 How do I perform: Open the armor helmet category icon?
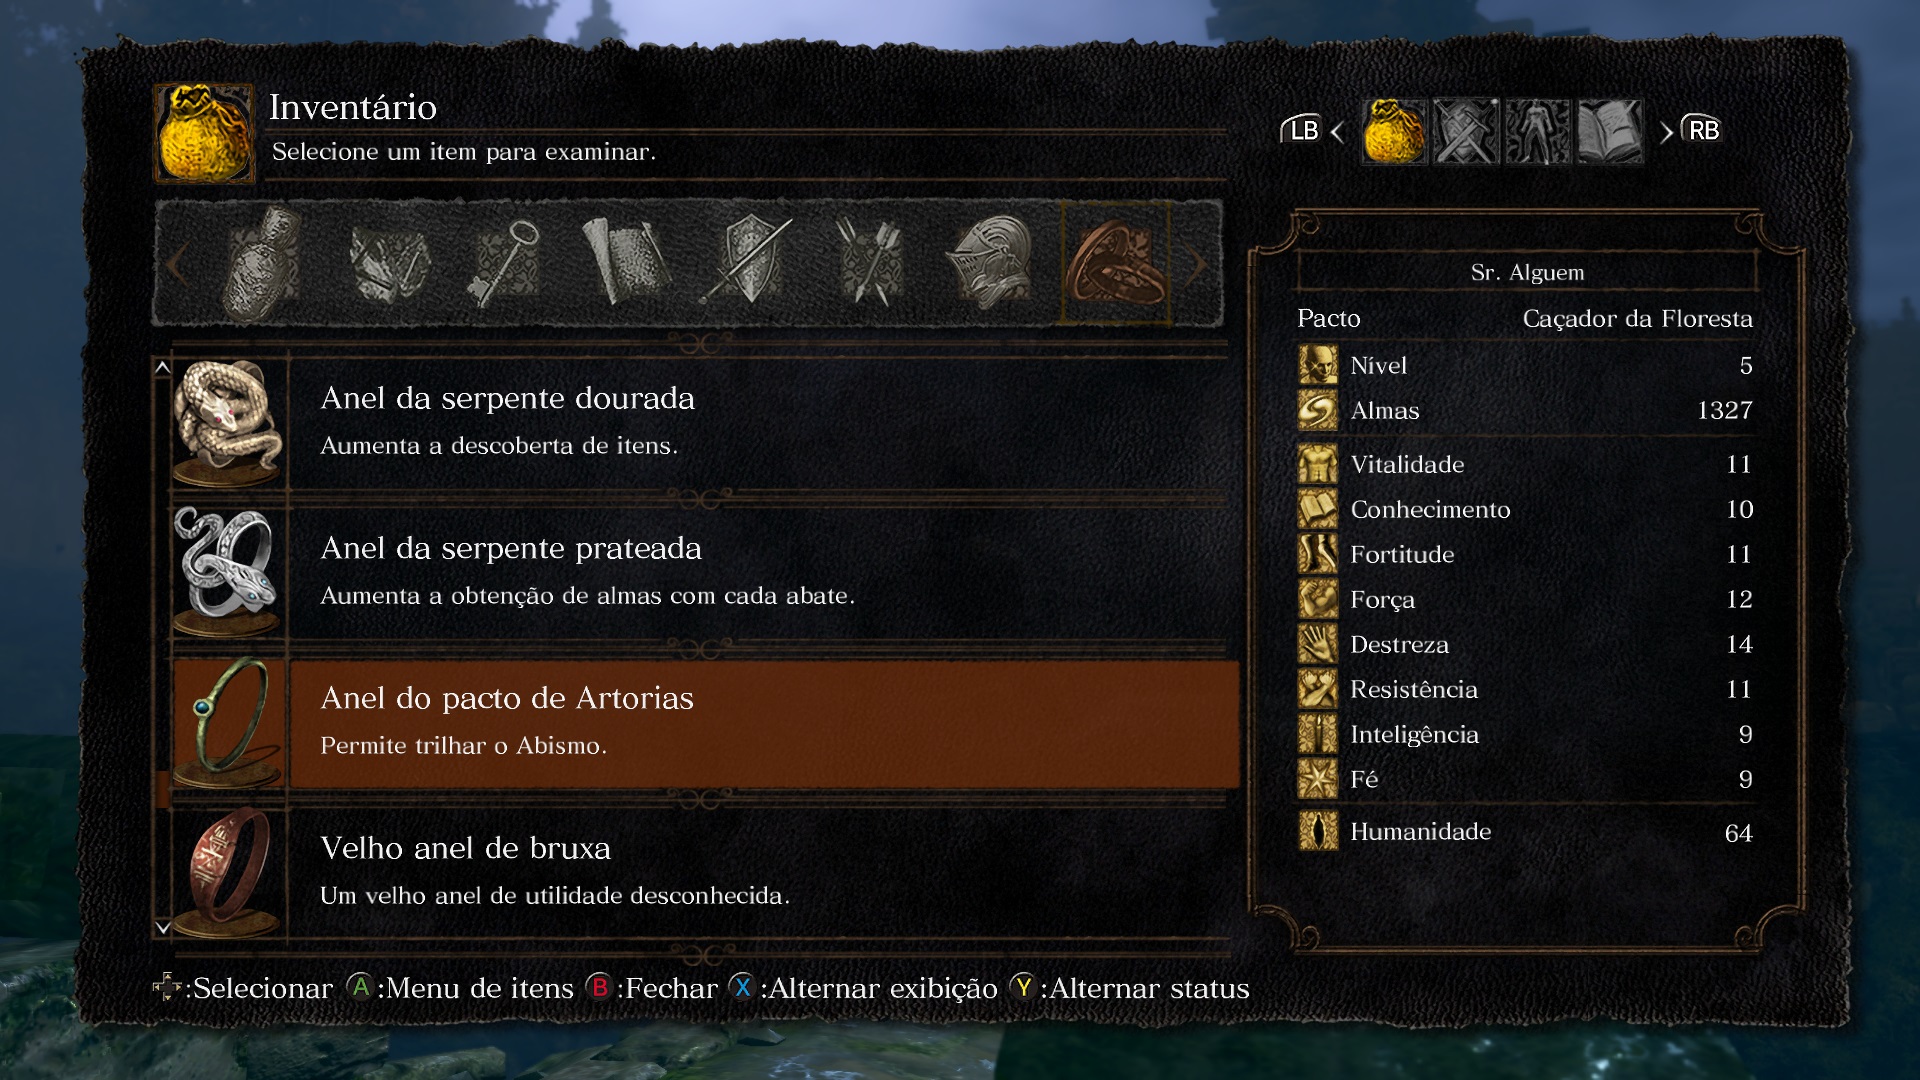[990, 264]
